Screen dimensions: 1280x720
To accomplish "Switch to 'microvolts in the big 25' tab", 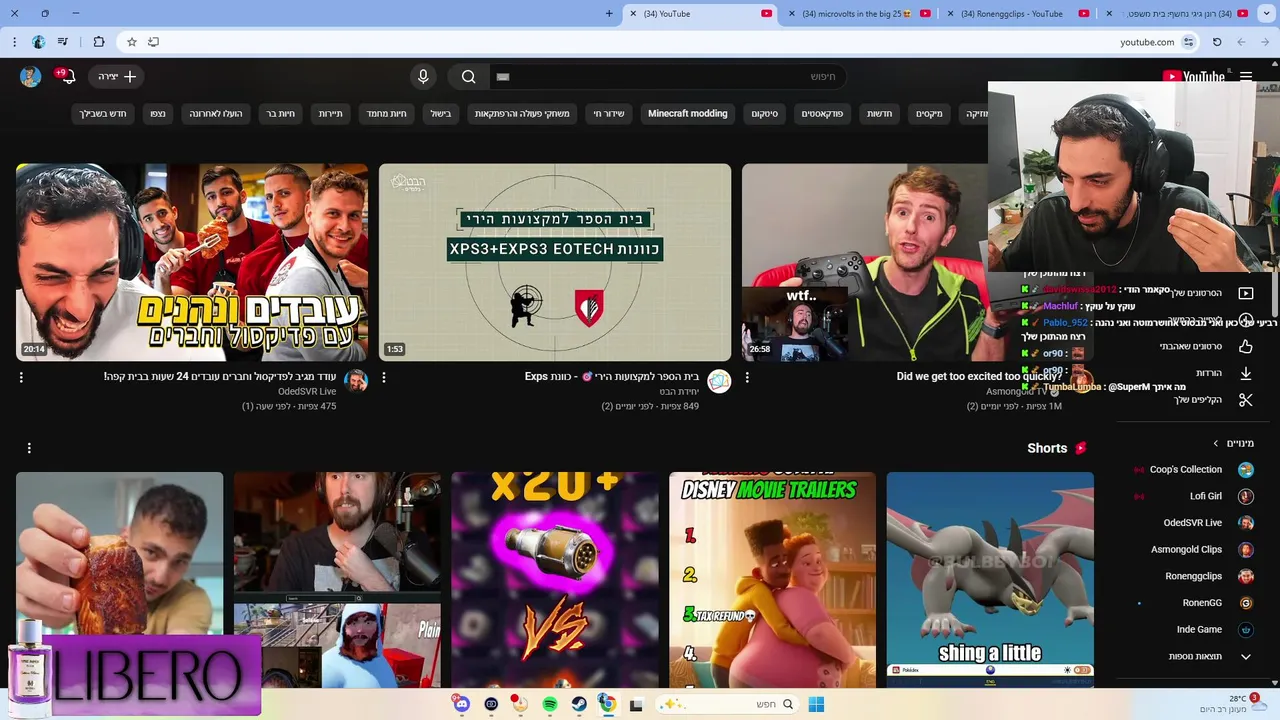I will [x=858, y=14].
